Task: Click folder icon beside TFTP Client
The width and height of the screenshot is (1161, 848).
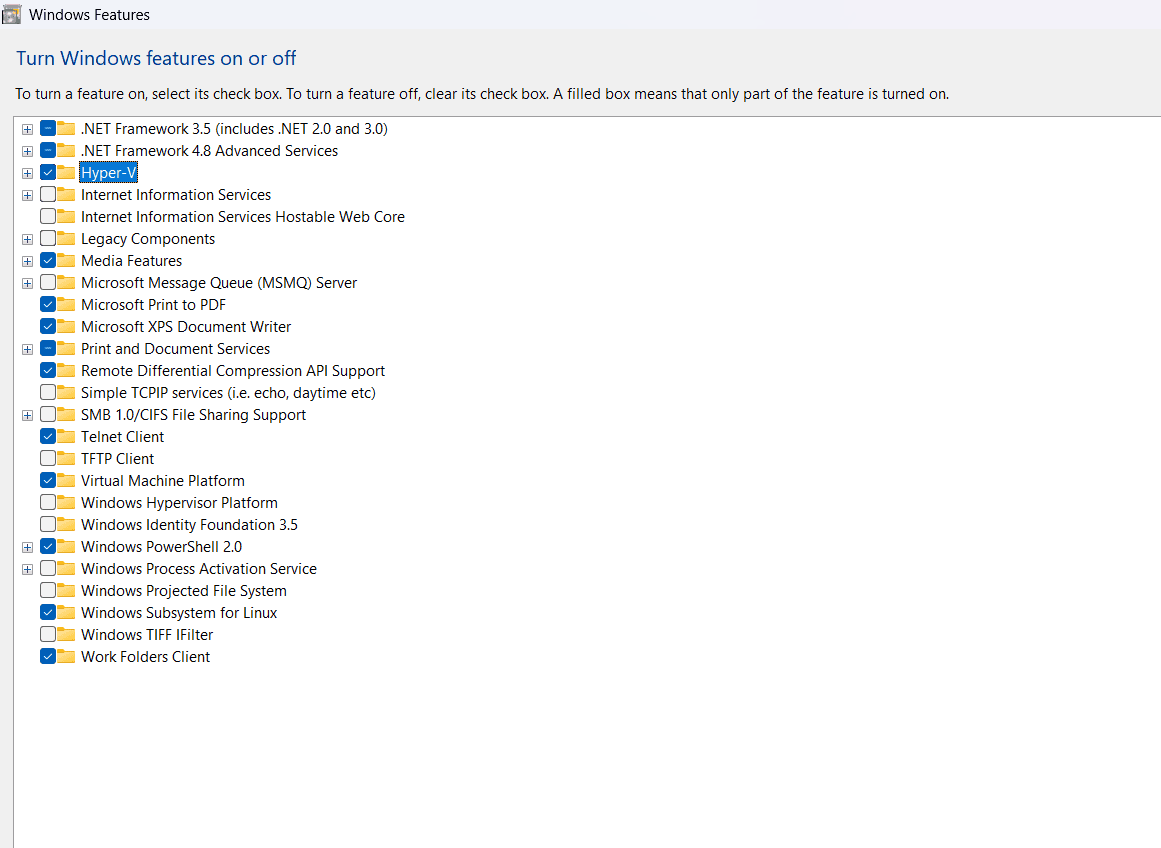Action: [67, 458]
